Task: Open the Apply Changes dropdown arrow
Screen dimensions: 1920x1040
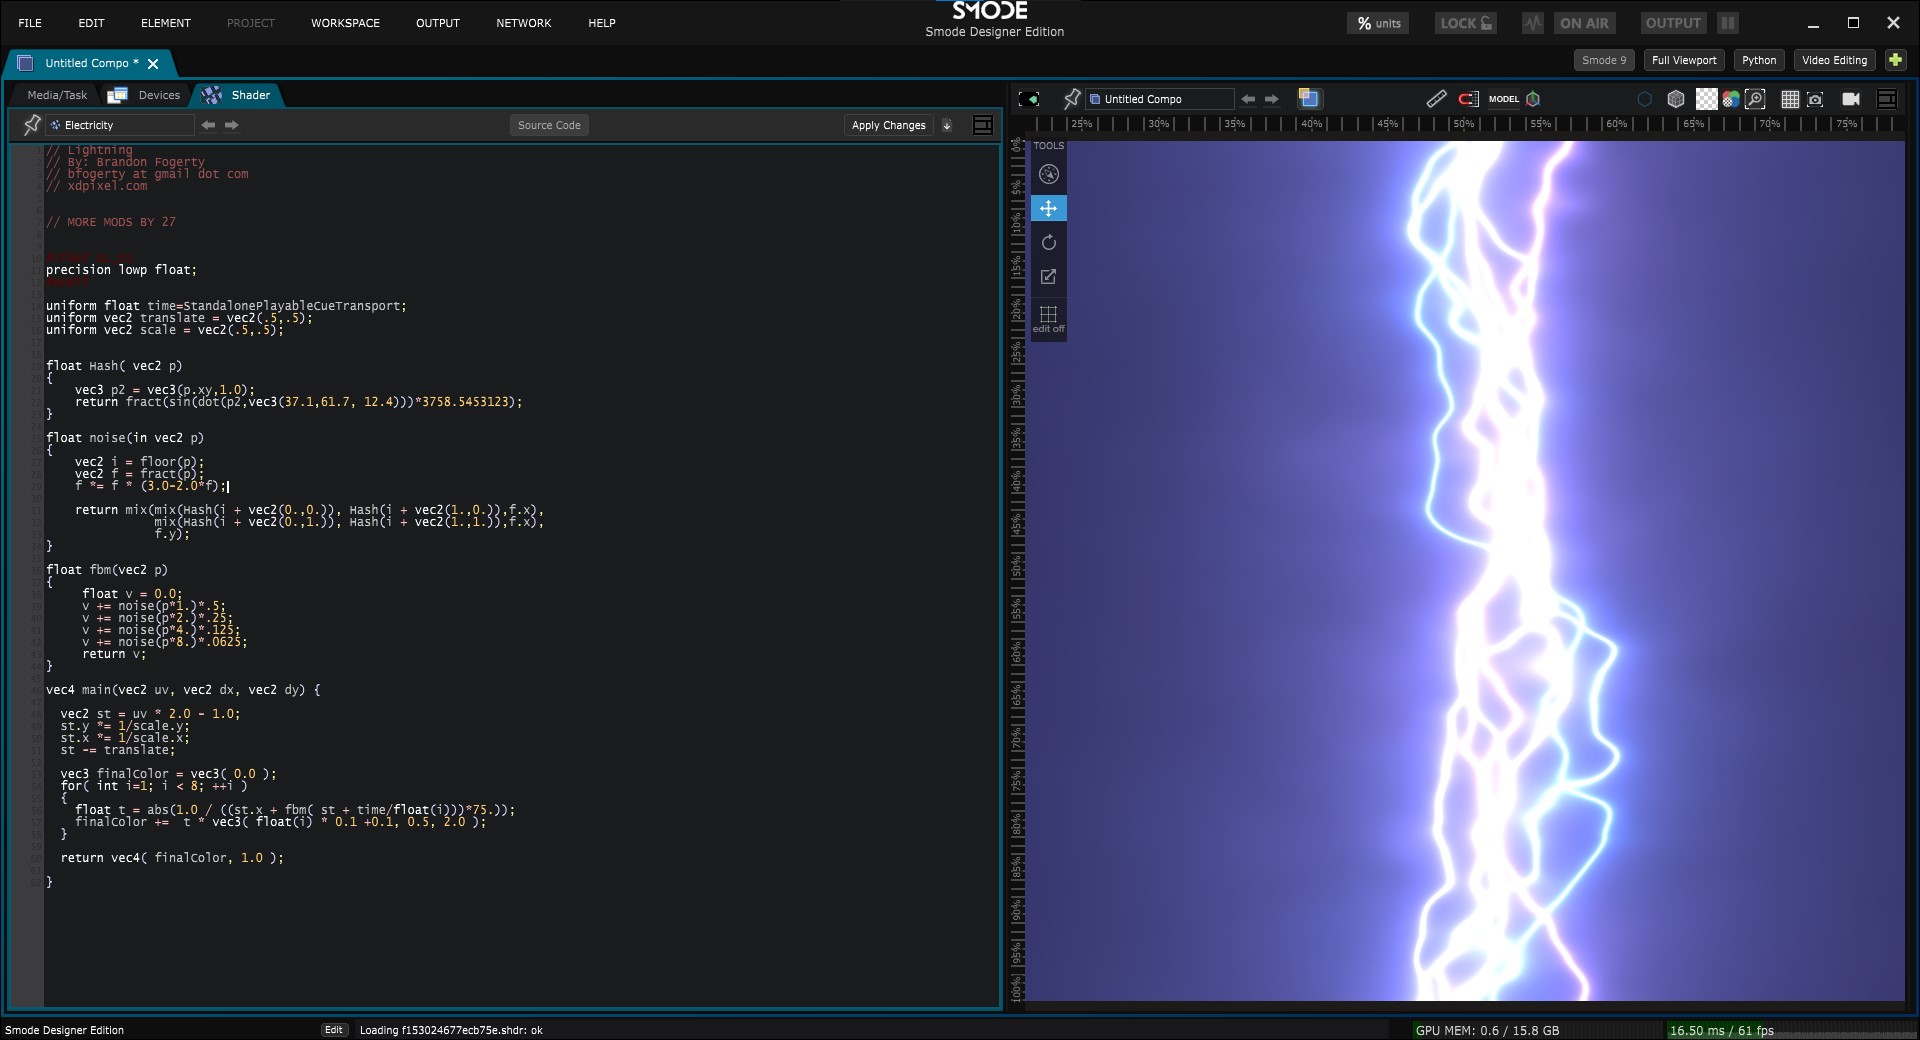Action: click(x=947, y=125)
